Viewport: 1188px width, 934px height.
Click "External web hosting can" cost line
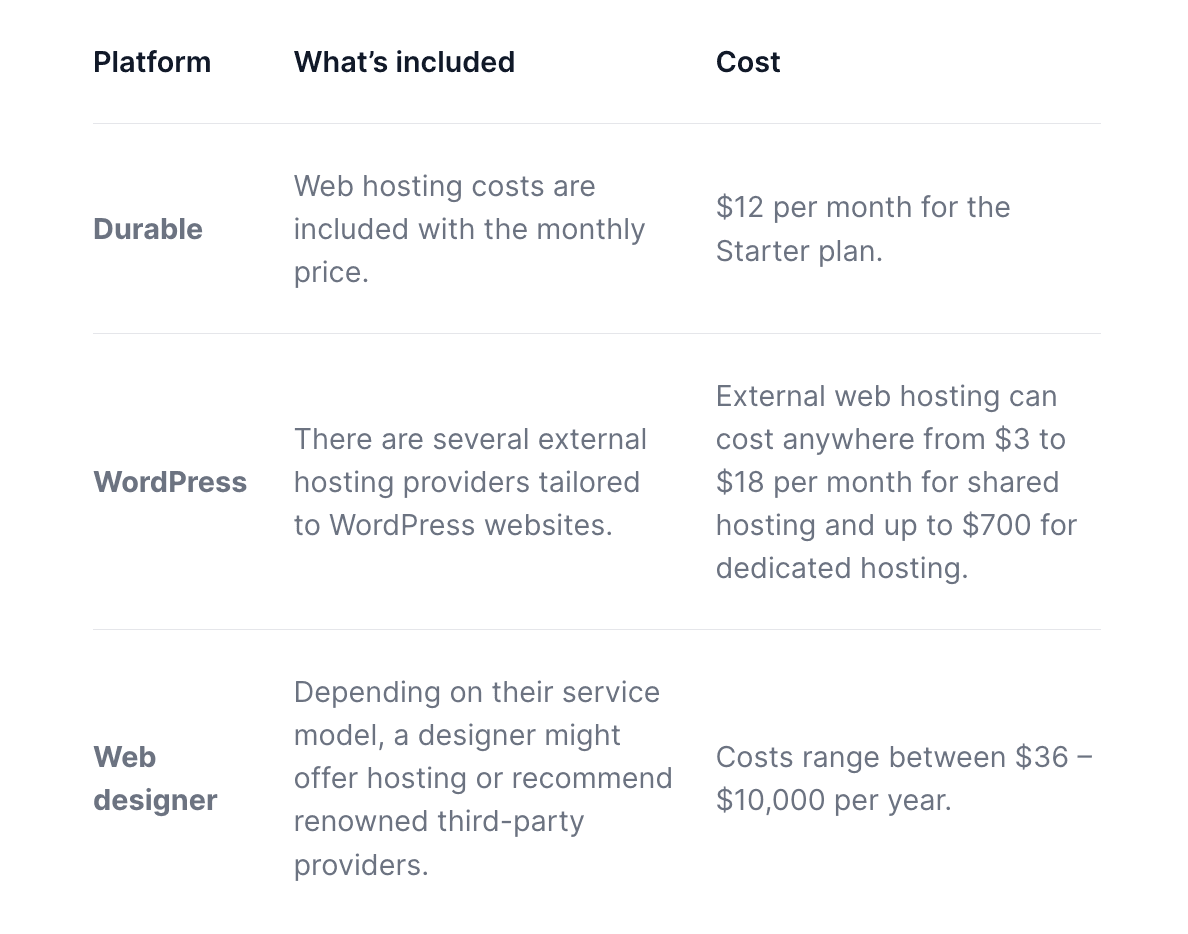(886, 396)
